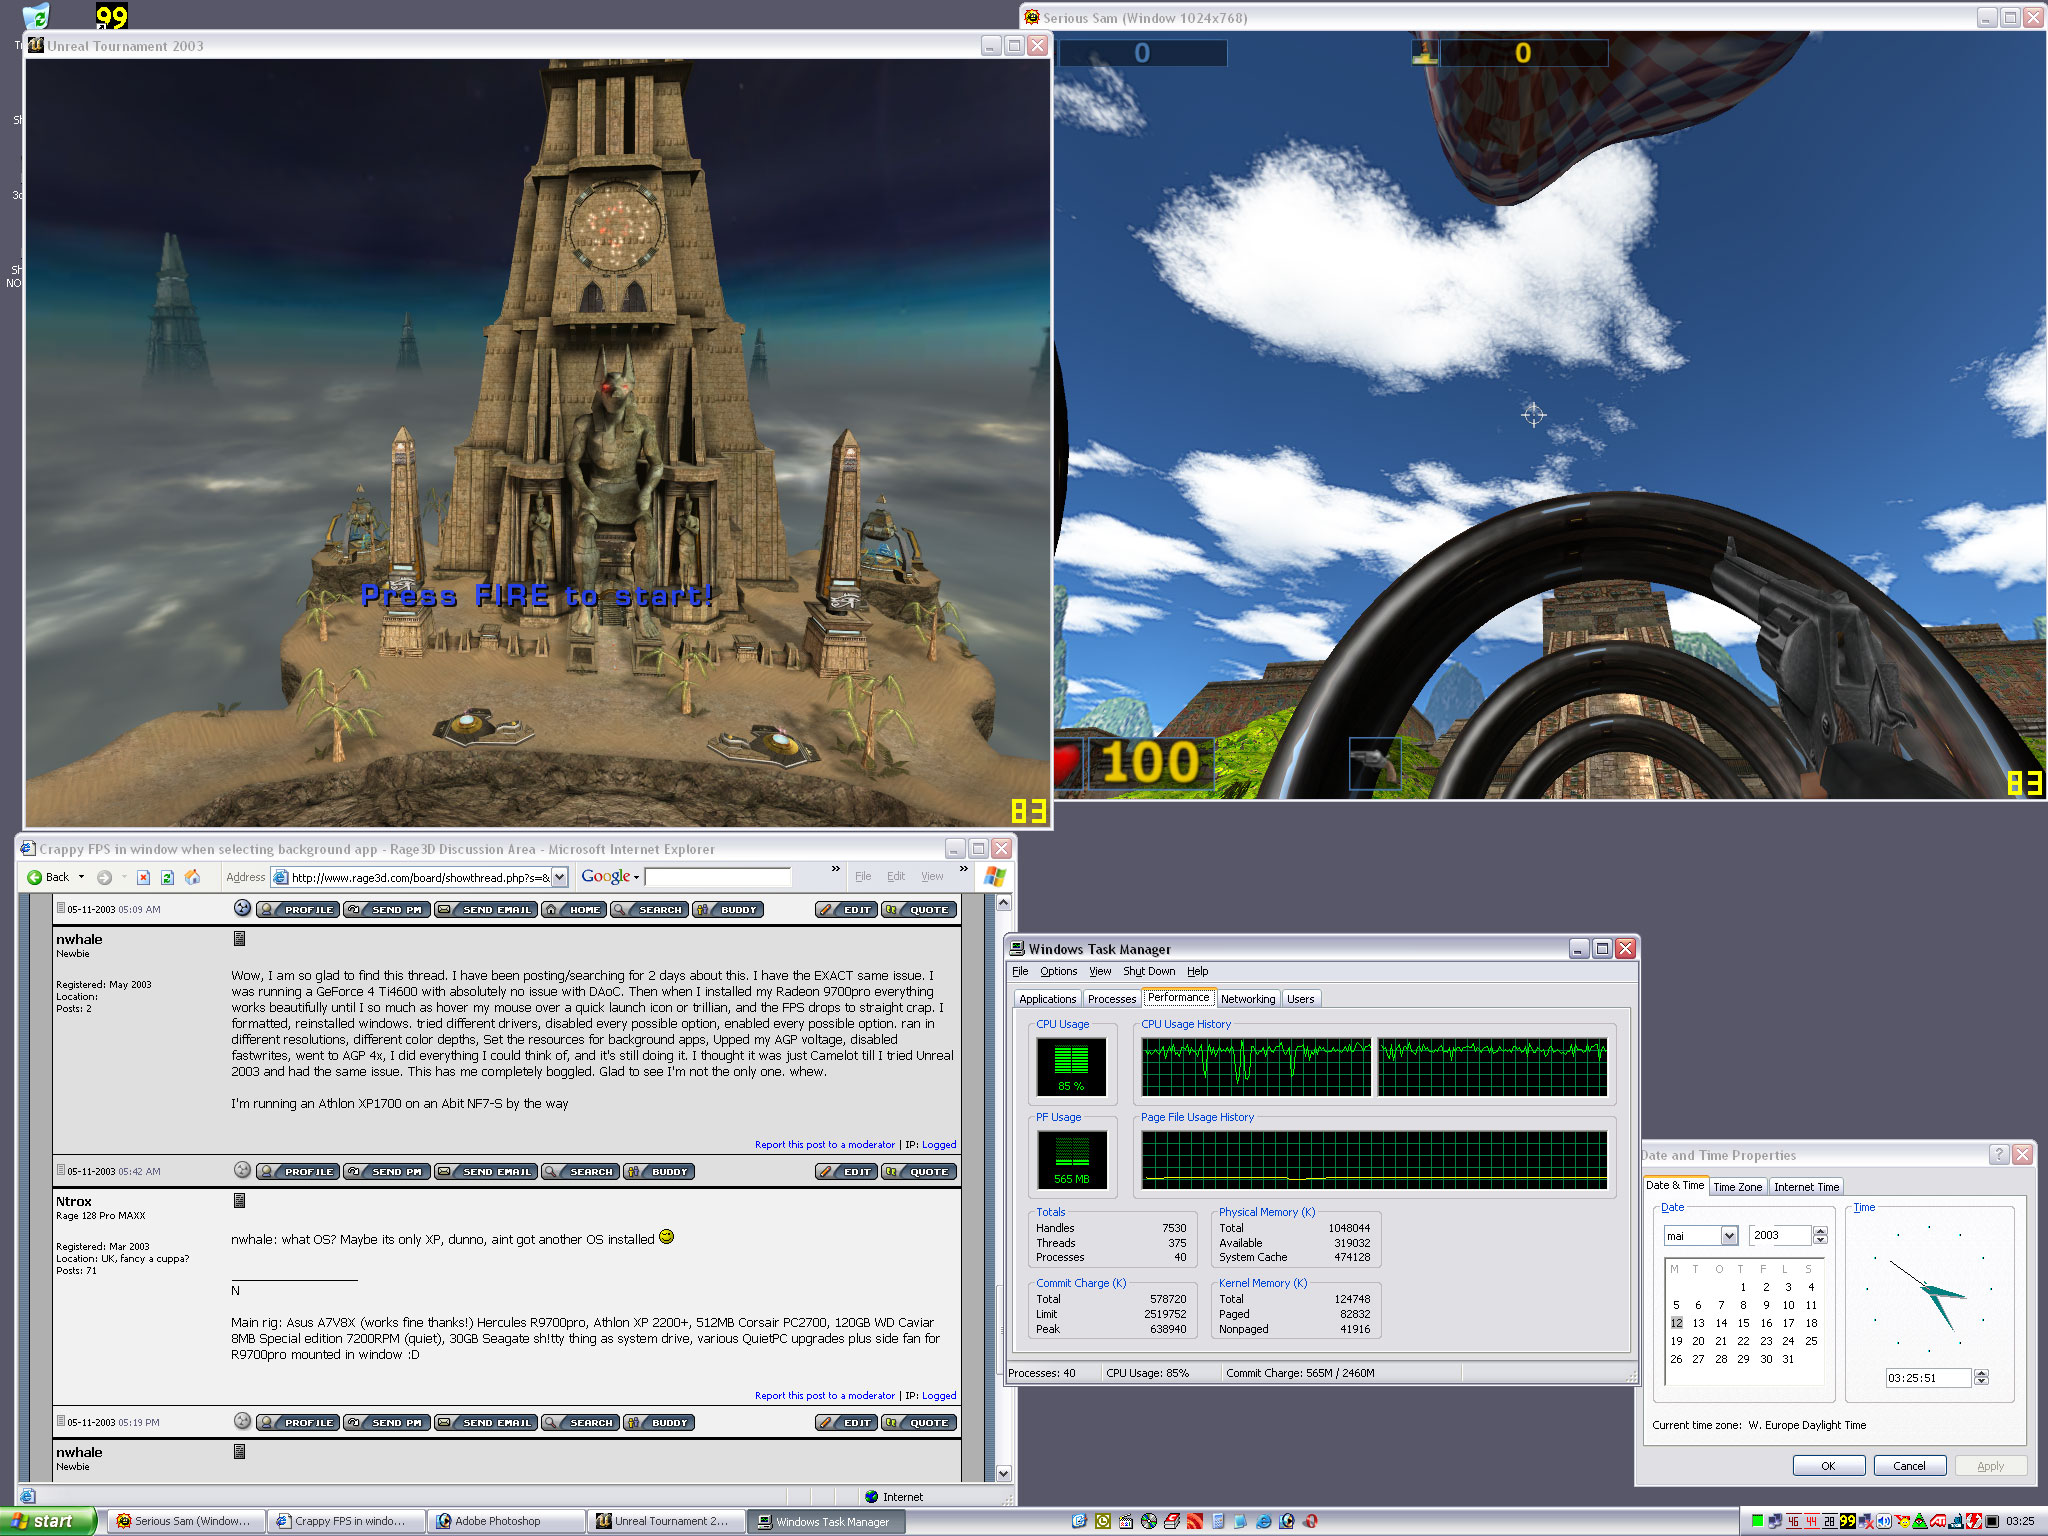This screenshot has width=2048, height=1536.
Task: Click the post icon under nwhale's first post header
Action: (239, 938)
